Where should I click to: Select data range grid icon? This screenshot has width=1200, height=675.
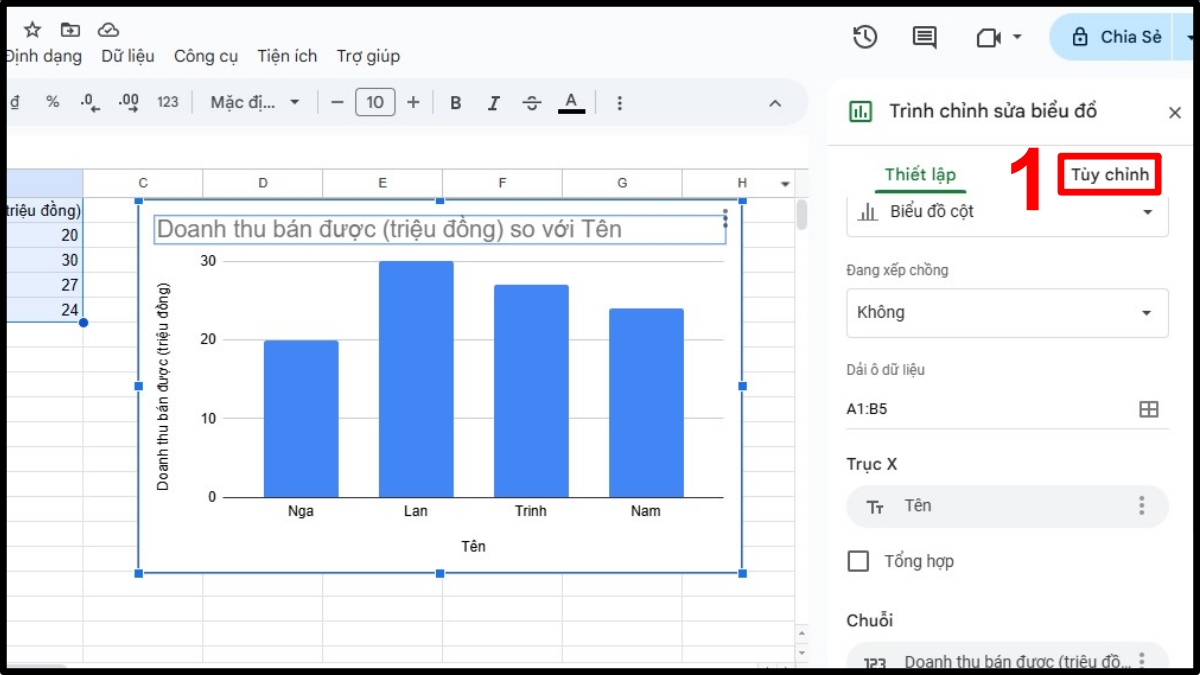point(1149,409)
